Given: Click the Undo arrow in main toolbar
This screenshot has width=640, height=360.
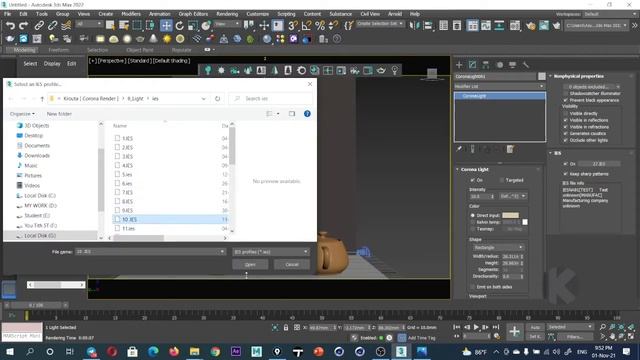Looking at the screenshot, I should coord(10,25).
